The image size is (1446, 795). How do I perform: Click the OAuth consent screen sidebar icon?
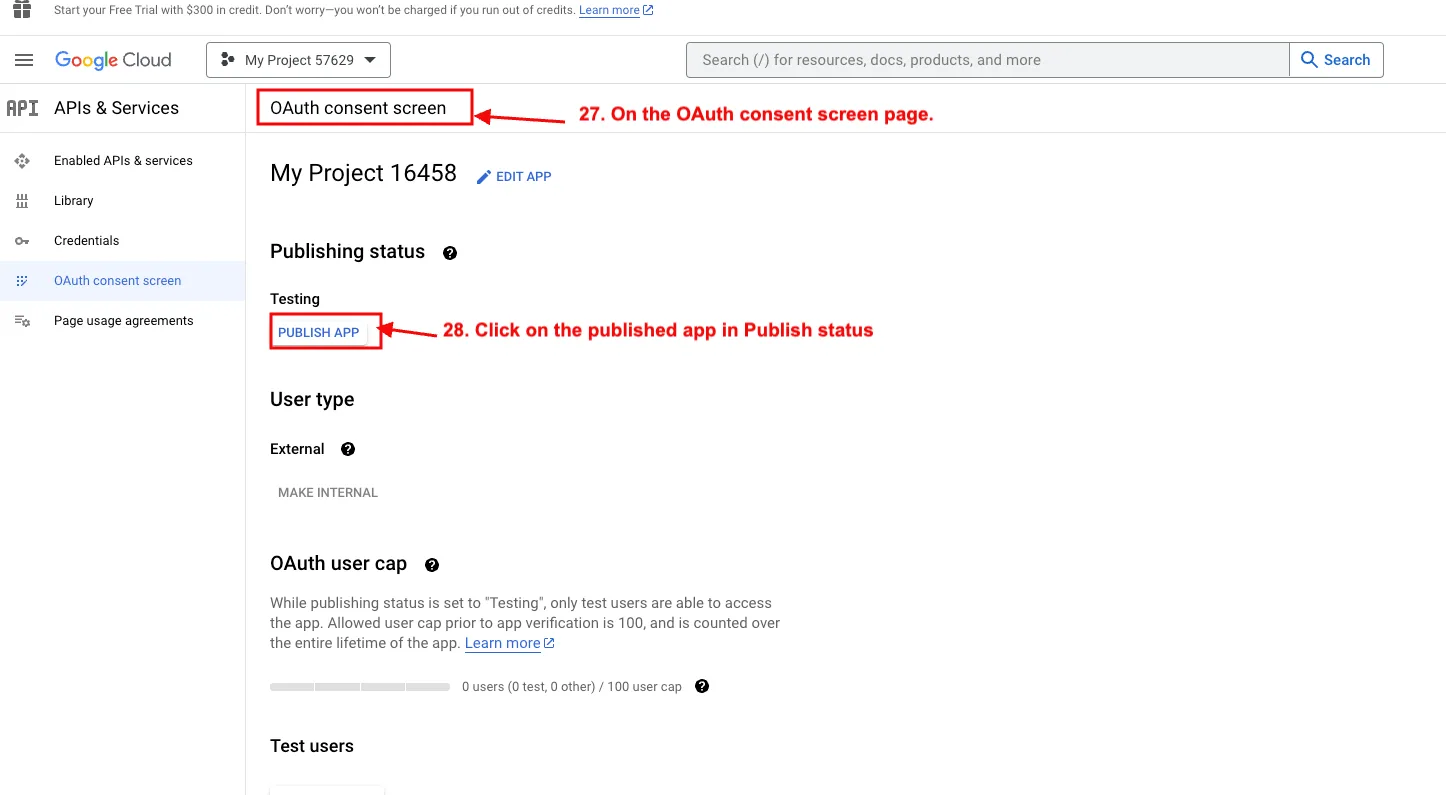(x=22, y=281)
